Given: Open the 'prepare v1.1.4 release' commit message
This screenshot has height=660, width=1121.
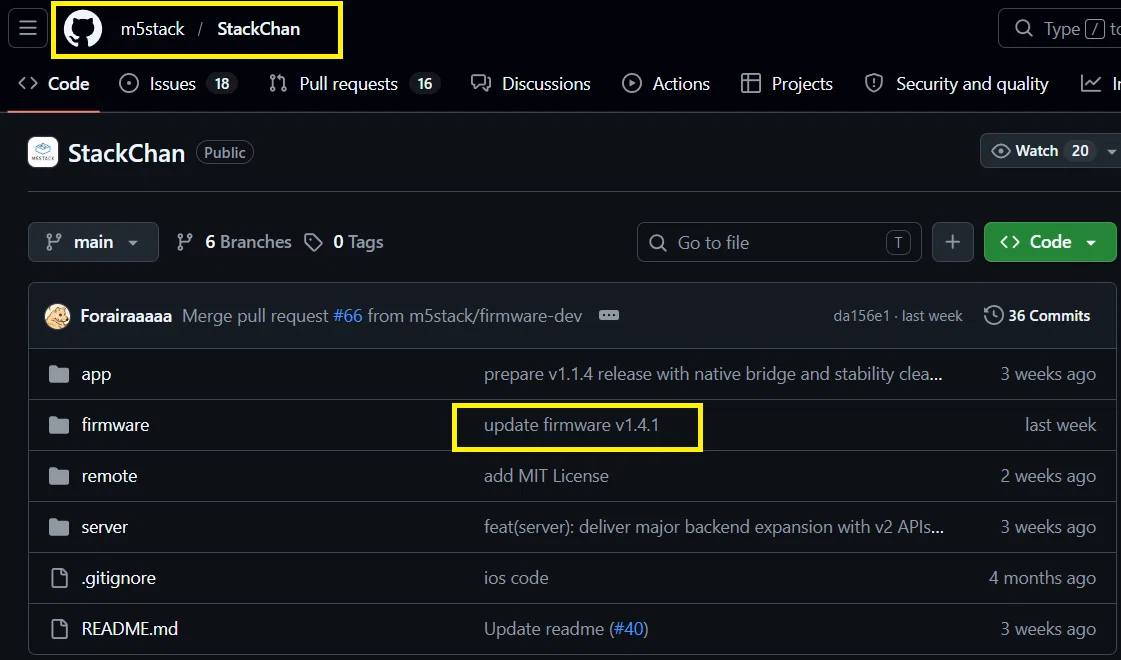Looking at the screenshot, I should coord(713,374).
